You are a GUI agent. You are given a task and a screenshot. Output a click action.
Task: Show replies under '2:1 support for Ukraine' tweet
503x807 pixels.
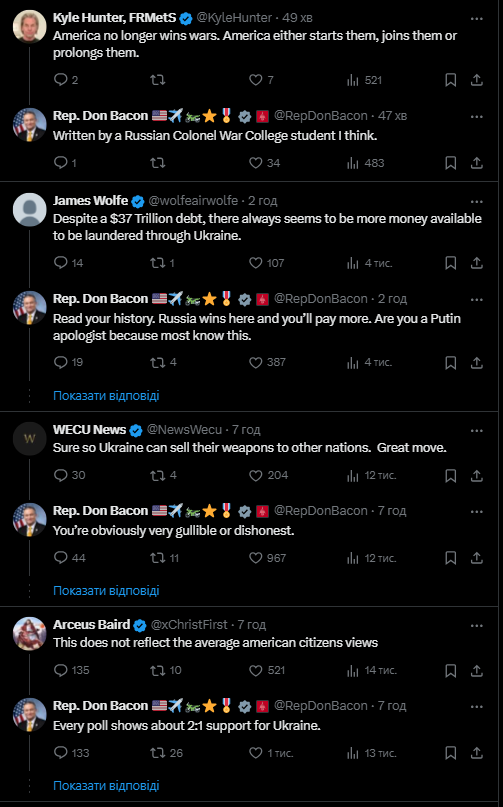pyautogui.click(x=106, y=785)
